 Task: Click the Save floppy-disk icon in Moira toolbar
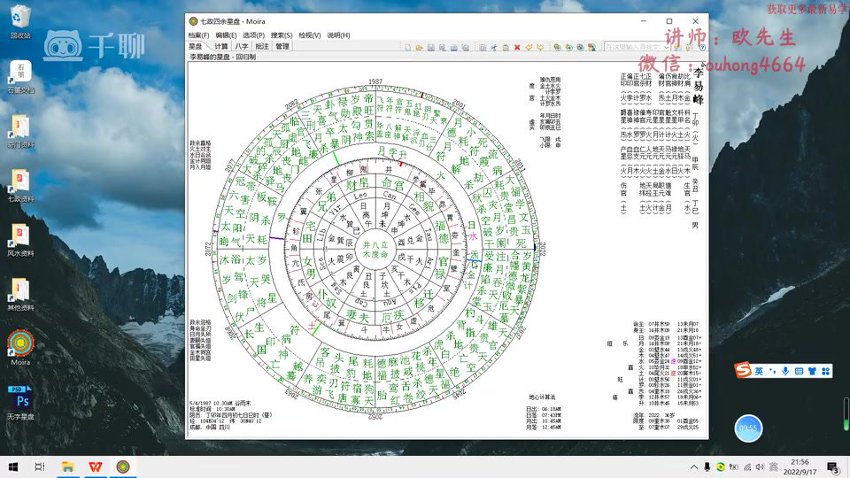pos(431,47)
